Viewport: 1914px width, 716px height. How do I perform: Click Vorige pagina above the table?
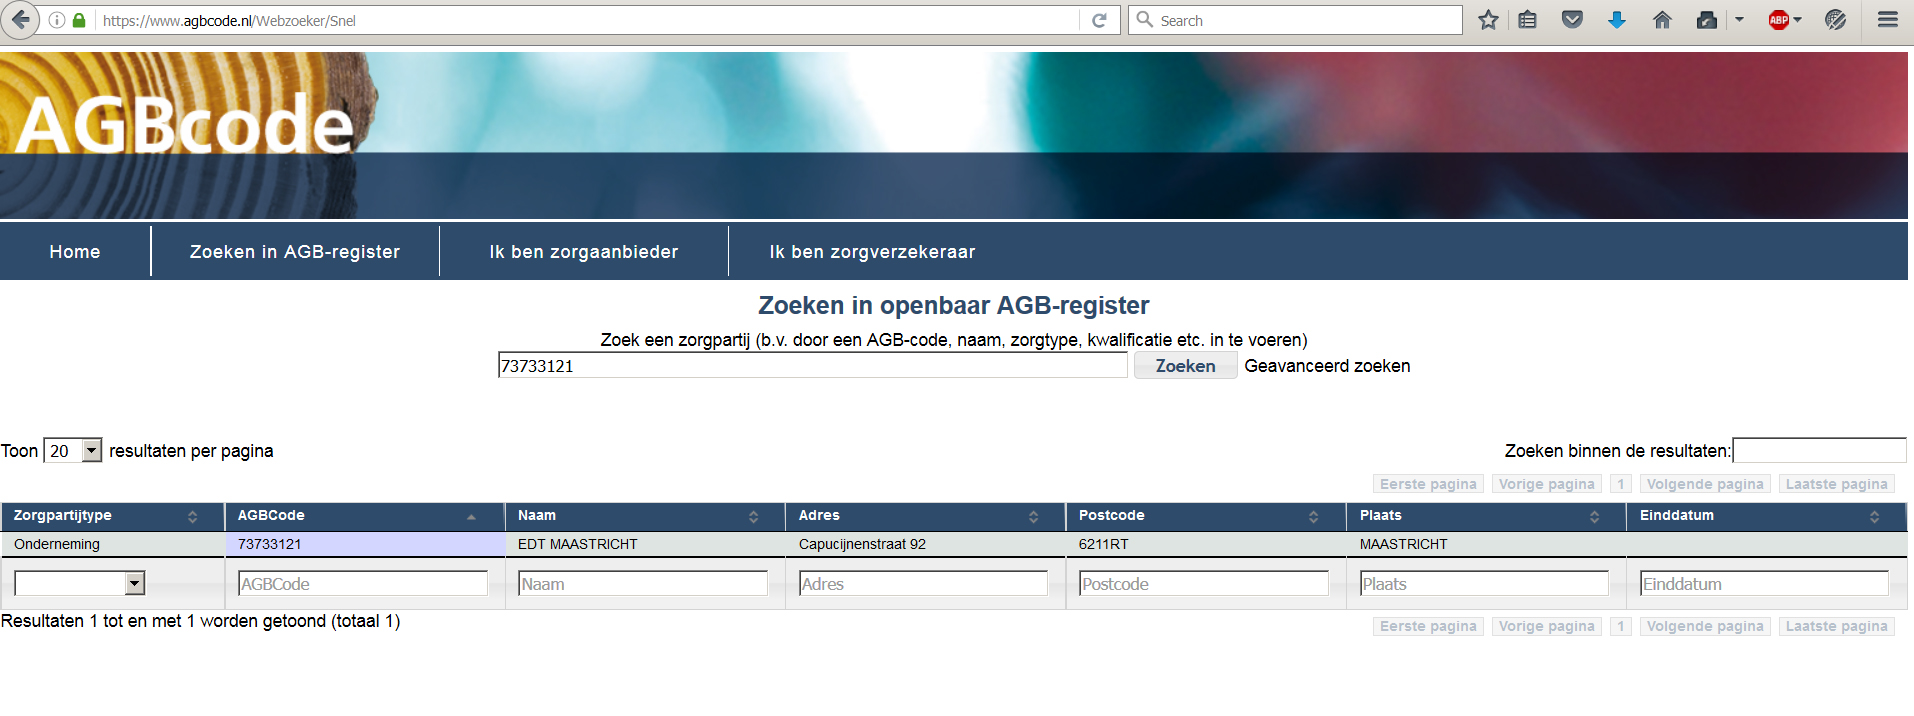point(1546,484)
